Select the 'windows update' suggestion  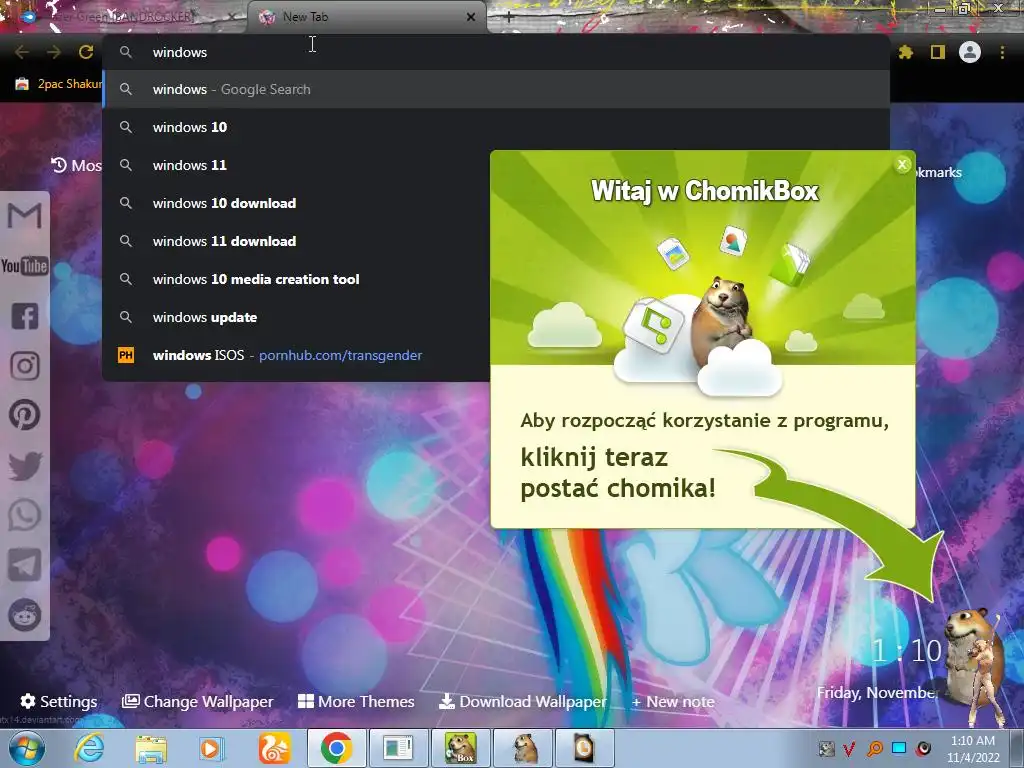297,317
